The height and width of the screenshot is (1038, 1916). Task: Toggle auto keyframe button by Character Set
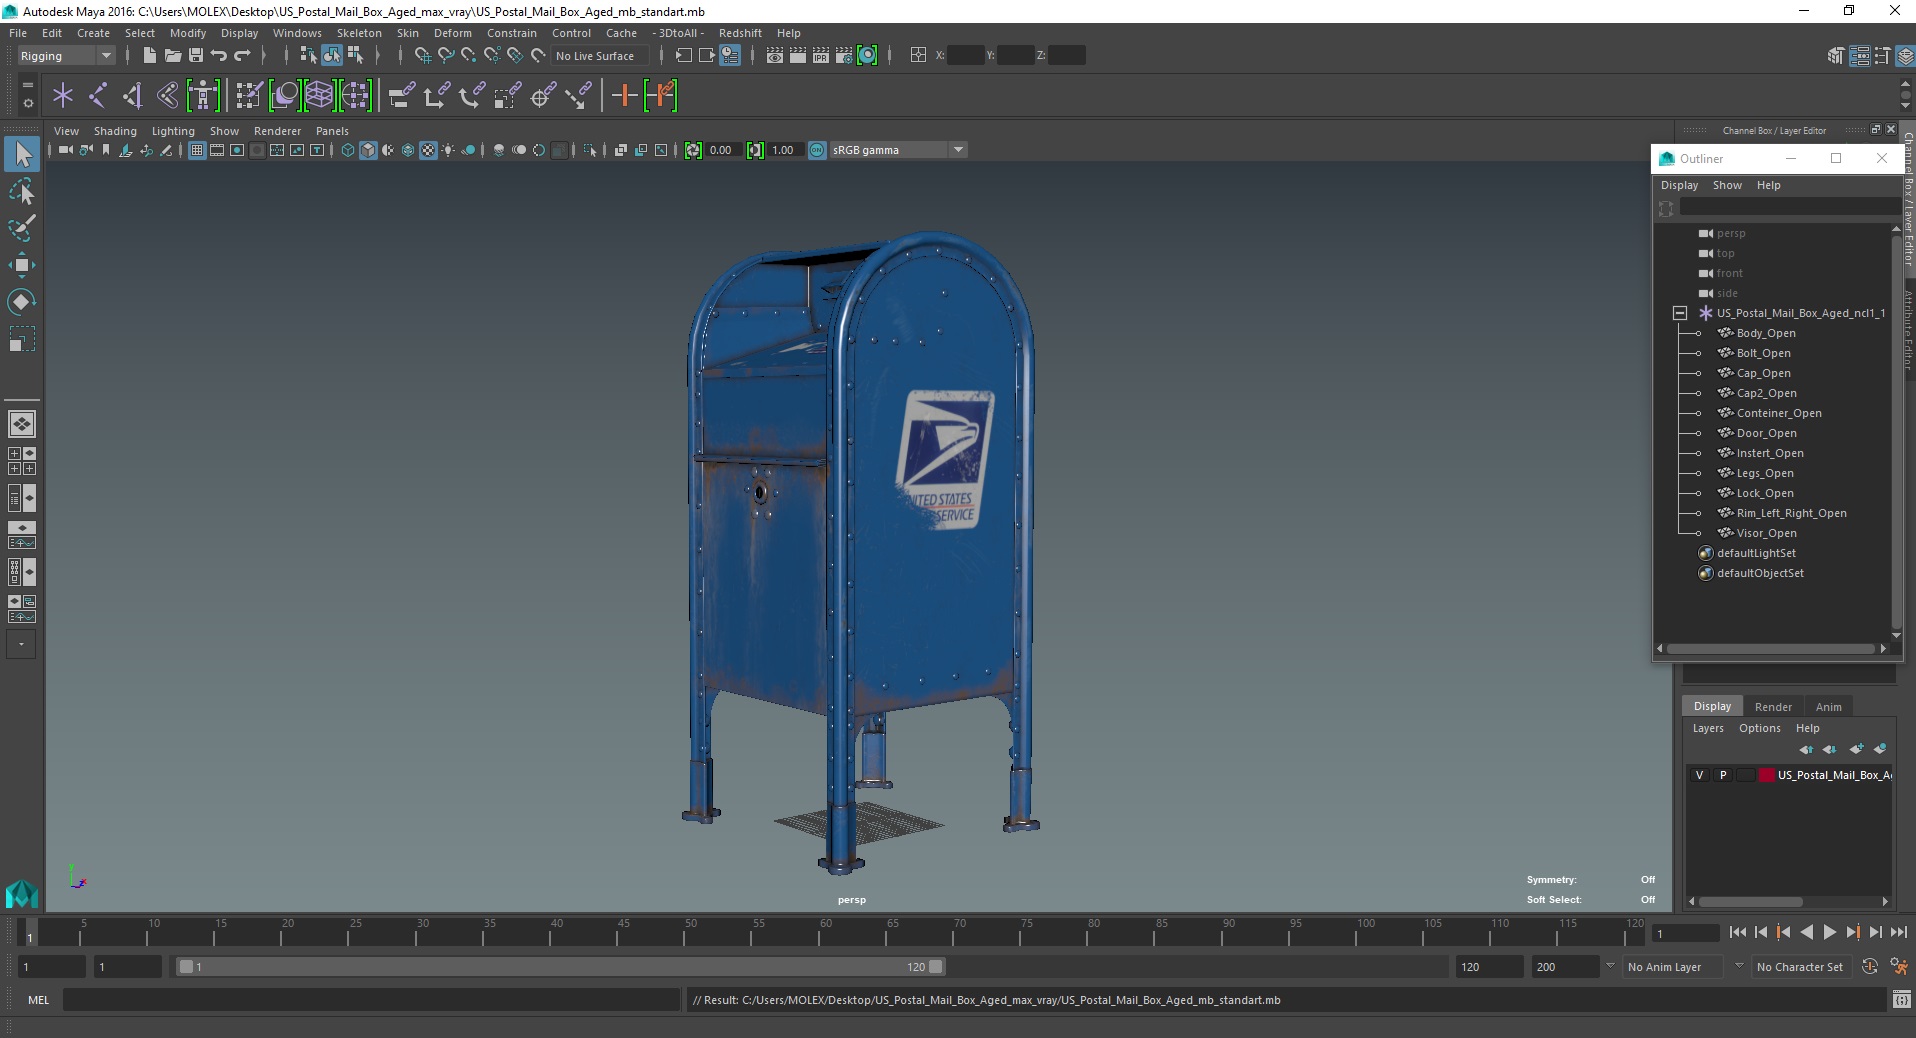tap(1869, 967)
